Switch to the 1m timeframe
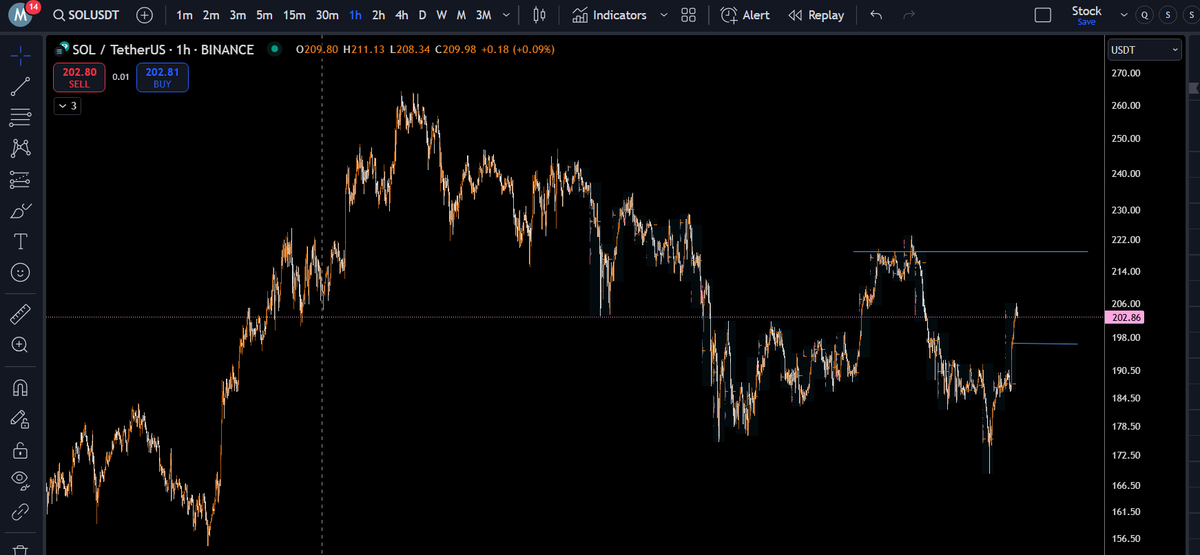Screen dimensions: 1200x555 click(x=184, y=16)
